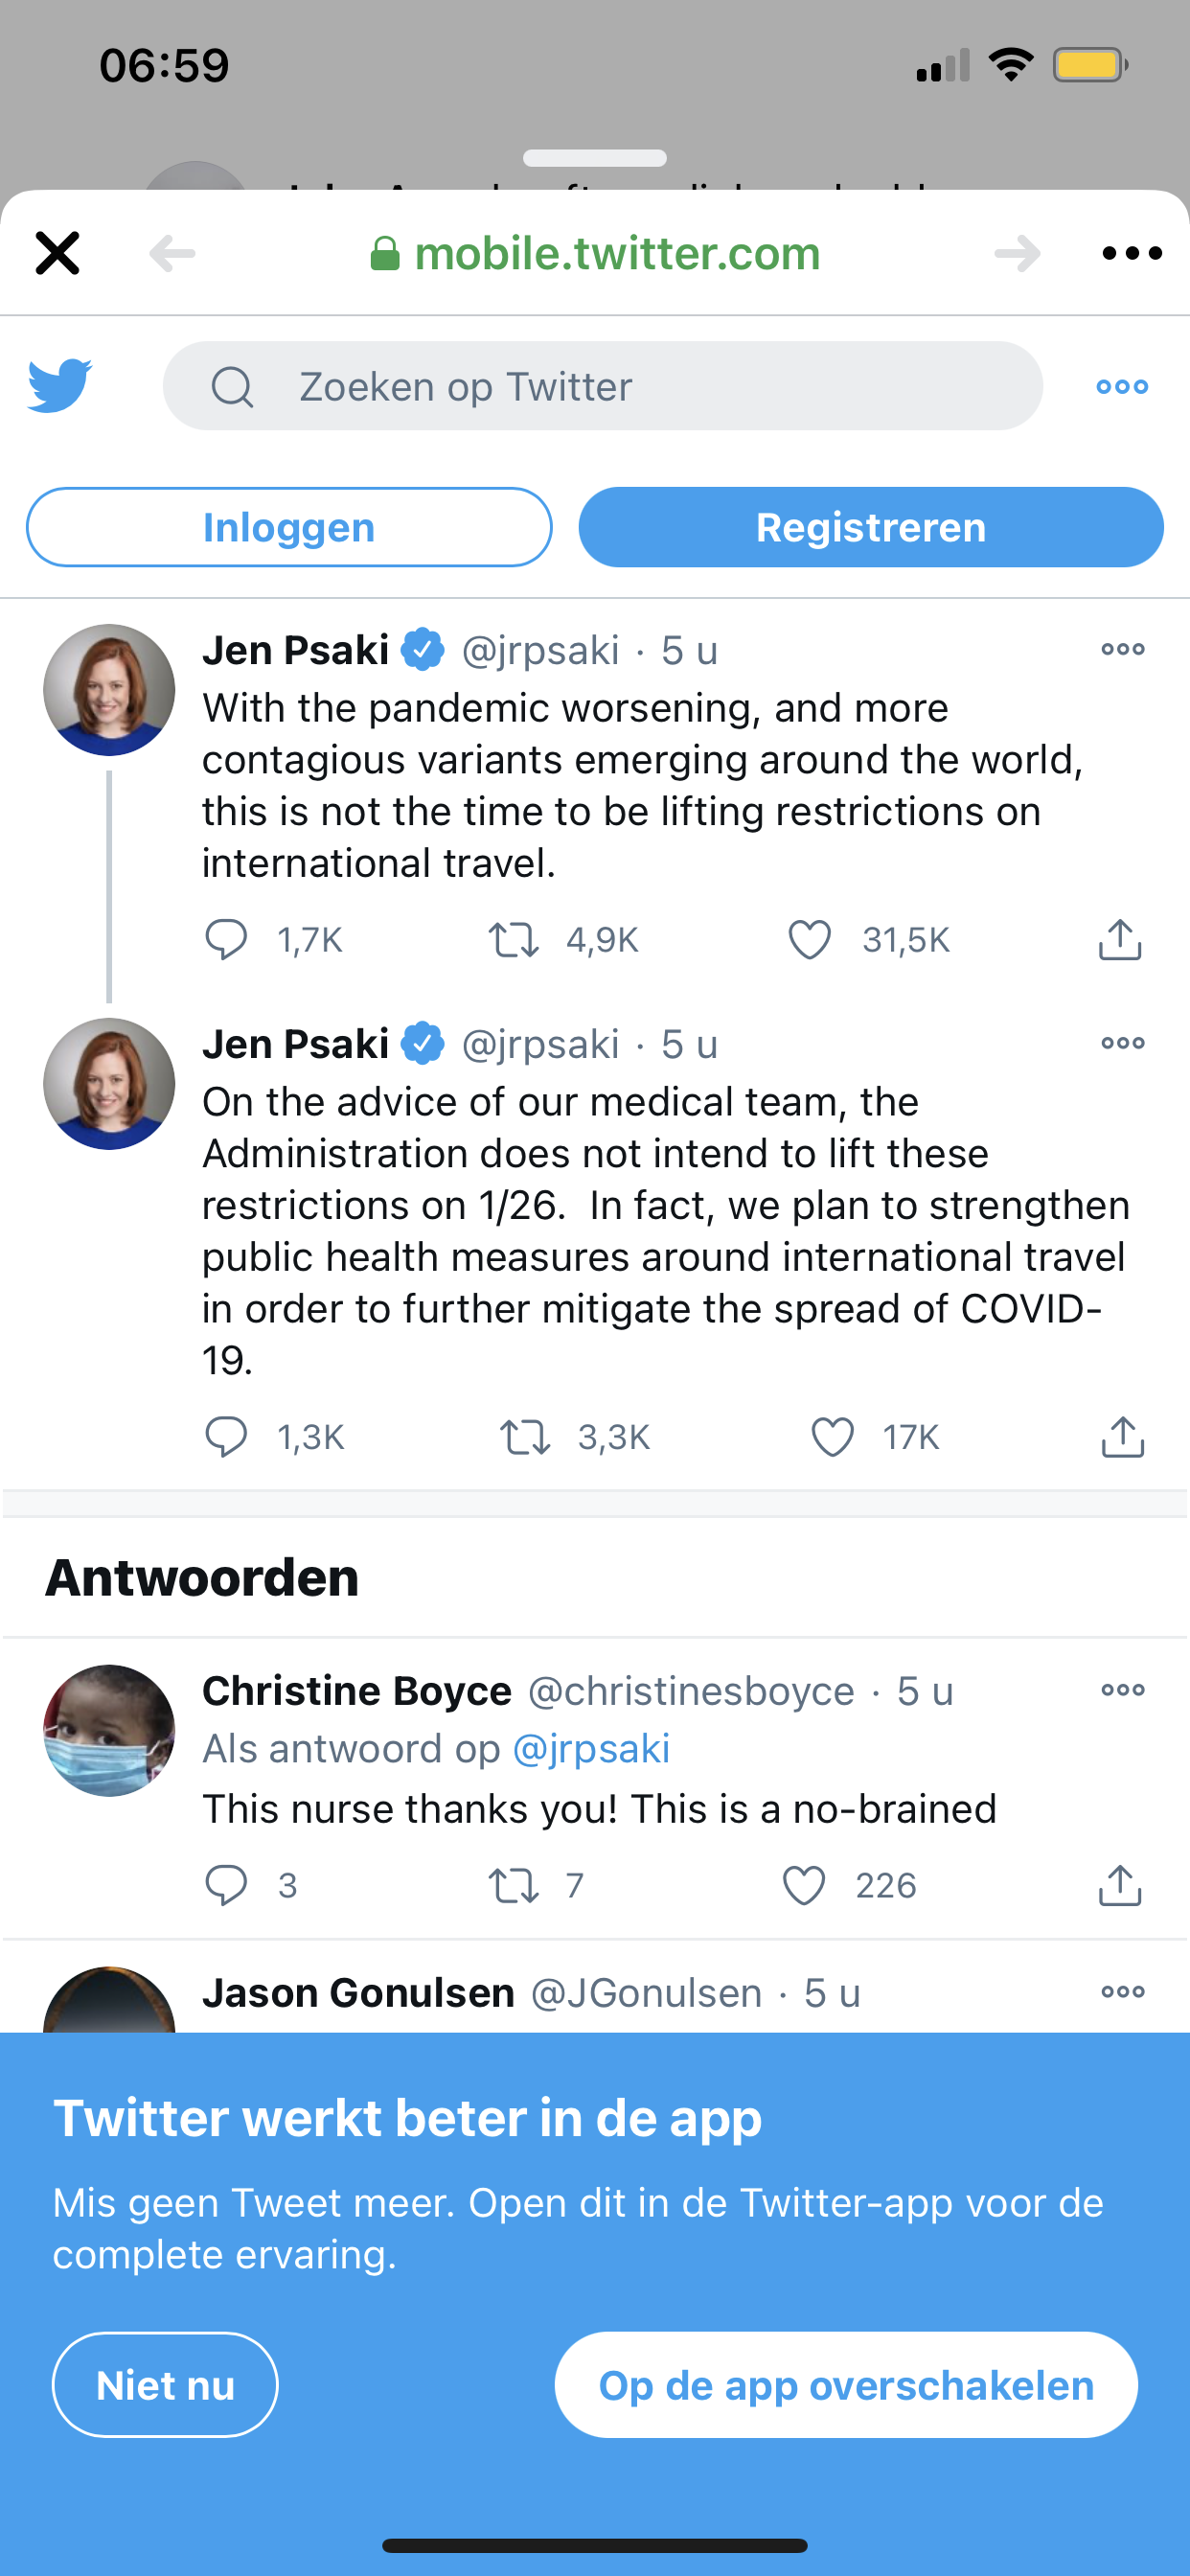Retweet the pandemic worsening tweet
1190x2576 pixels.
[x=514, y=940]
